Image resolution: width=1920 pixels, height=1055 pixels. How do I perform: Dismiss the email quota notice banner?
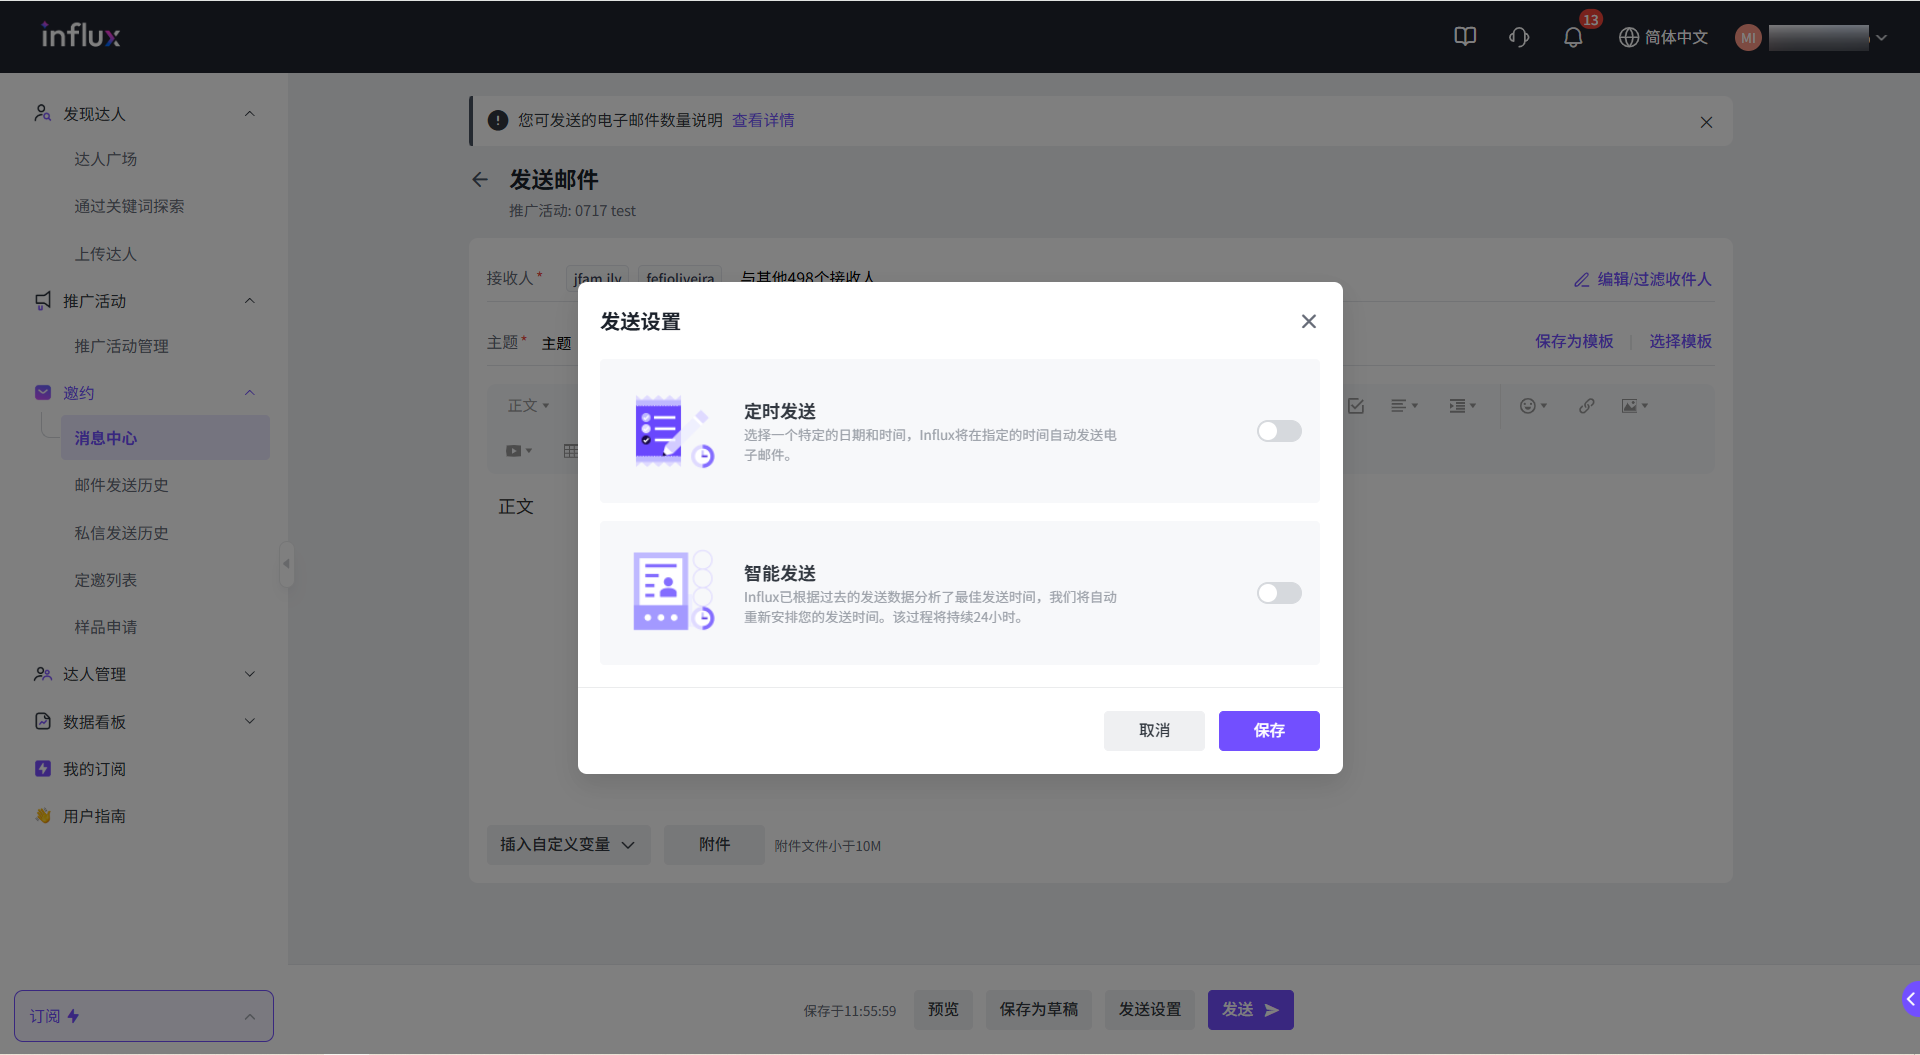[1706, 122]
